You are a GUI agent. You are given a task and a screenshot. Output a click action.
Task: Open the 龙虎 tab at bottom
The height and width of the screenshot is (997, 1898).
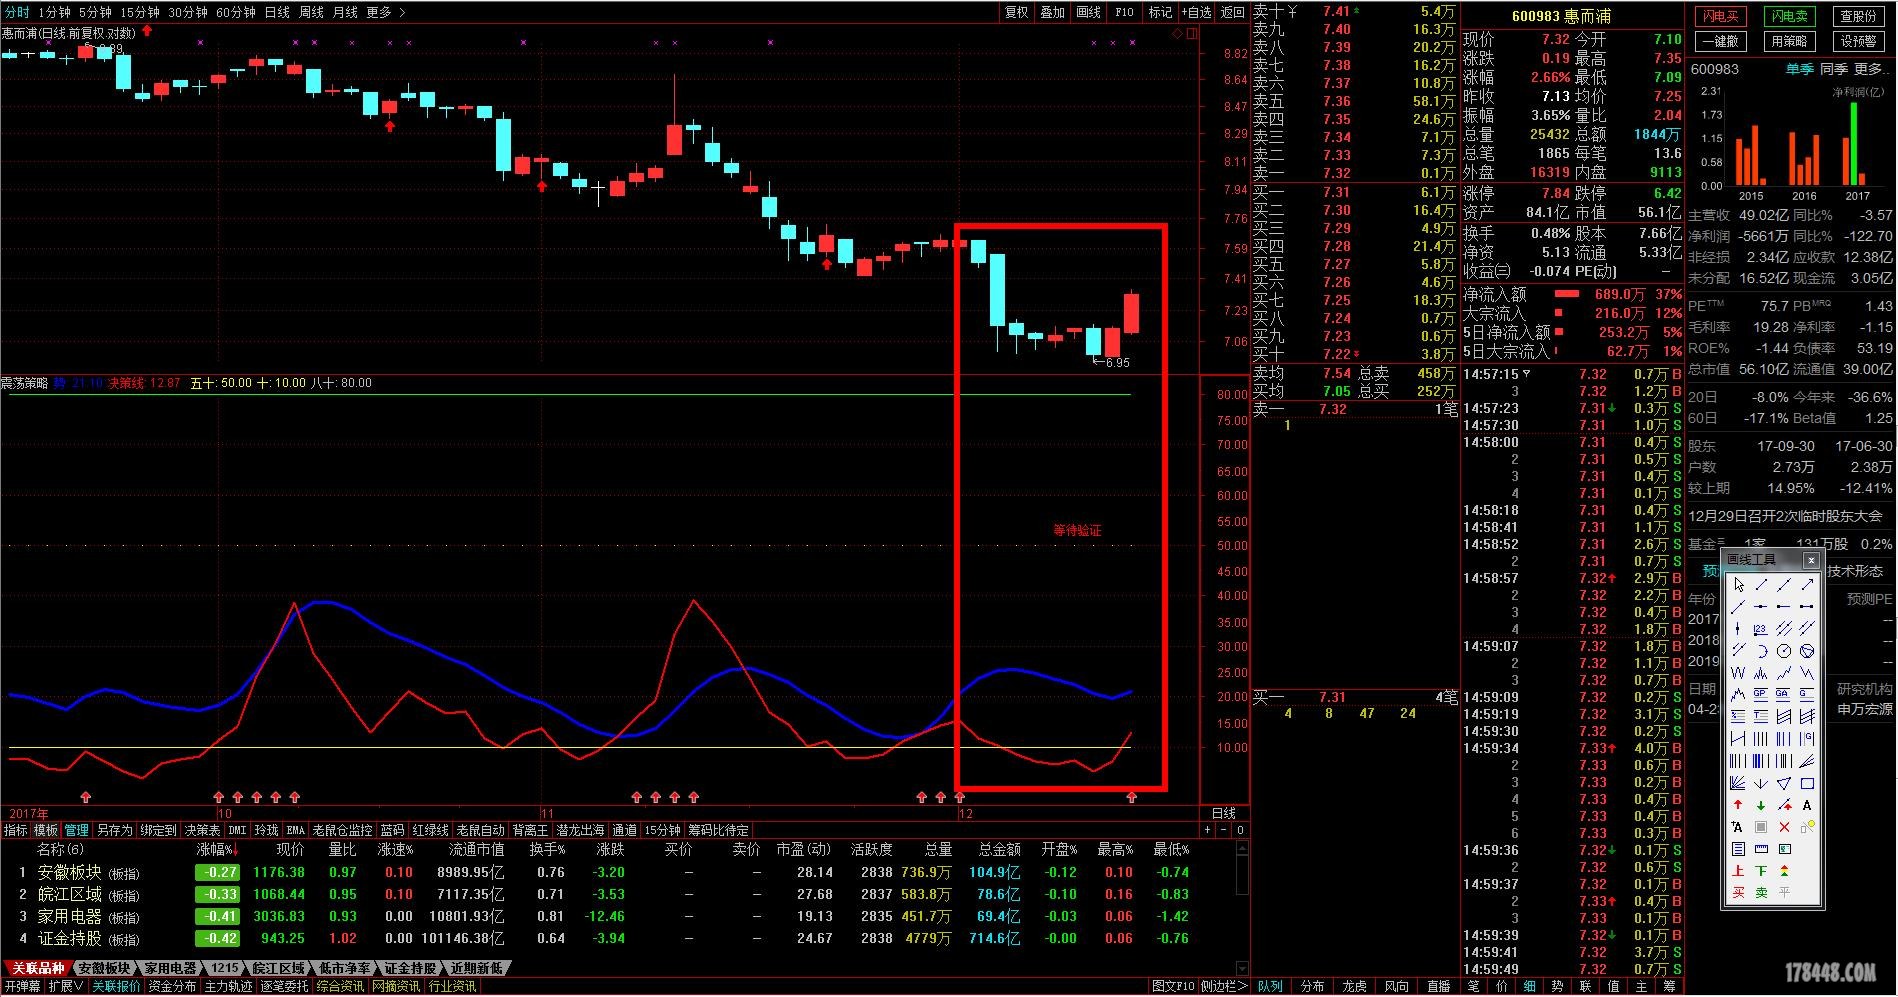tap(1354, 986)
